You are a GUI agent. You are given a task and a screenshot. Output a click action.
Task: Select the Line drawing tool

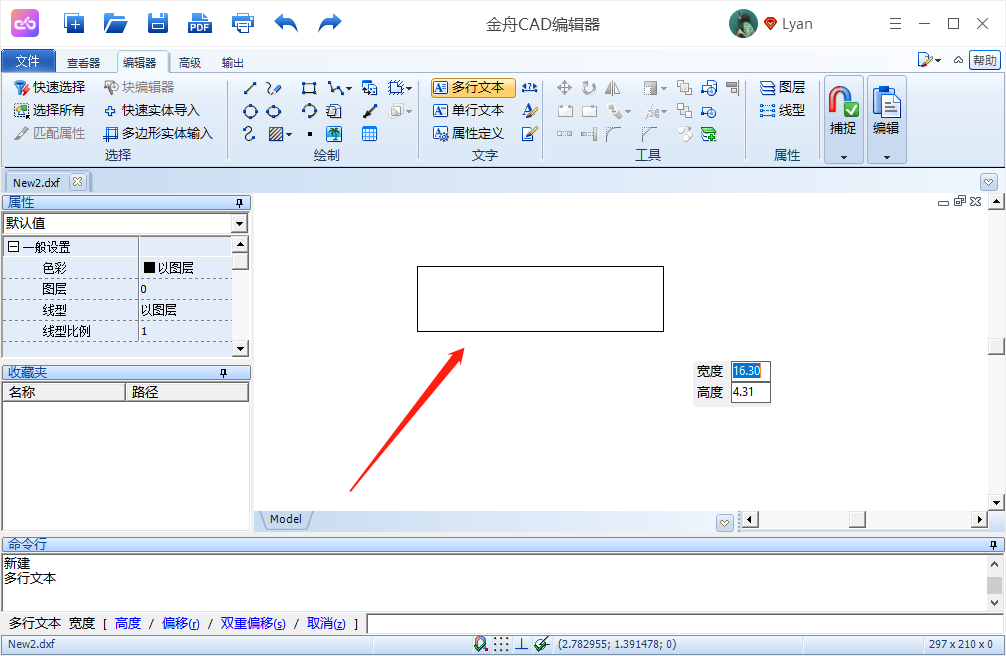click(x=250, y=88)
